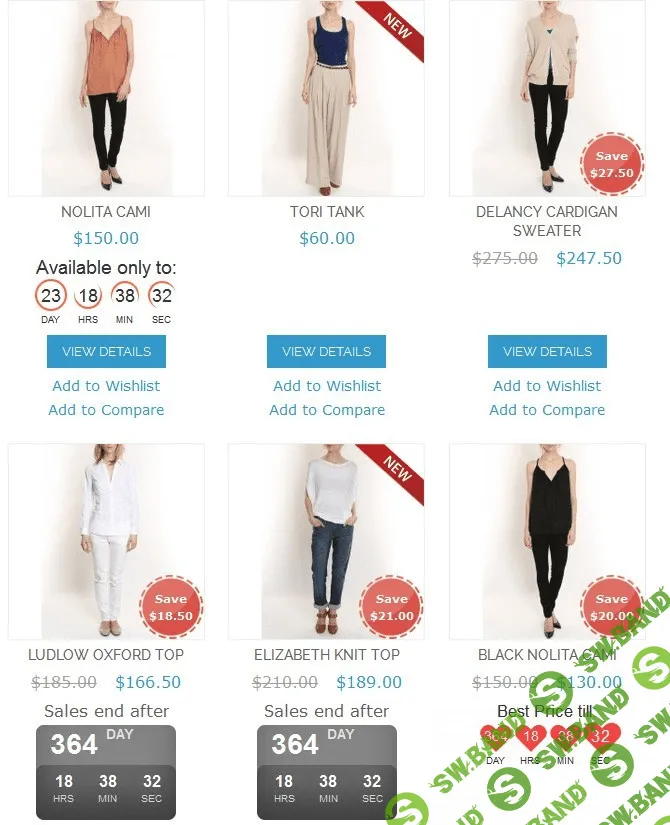Click the NEW ribbon on Elizabeth Knit Top
This screenshot has width=670, height=825.
pyautogui.click(x=395, y=470)
